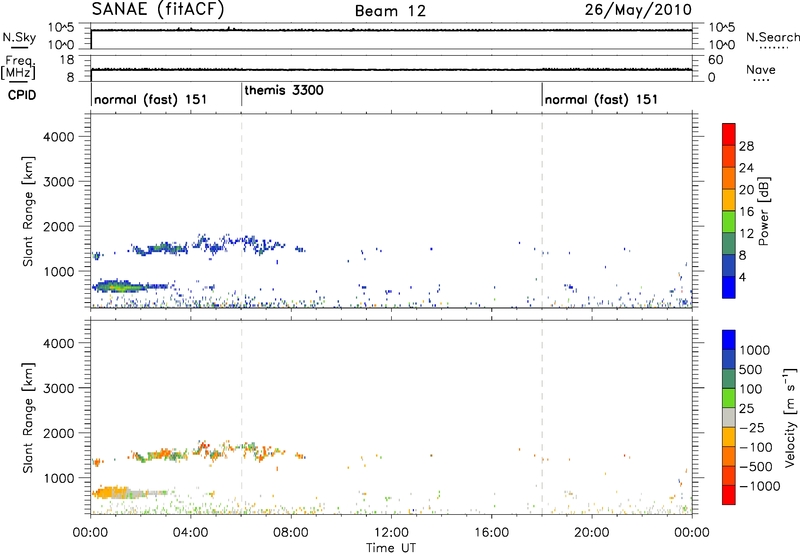Click the blue bottom segment of Power colorbar
This screenshot has width=800, height=554.
point(729,287)
